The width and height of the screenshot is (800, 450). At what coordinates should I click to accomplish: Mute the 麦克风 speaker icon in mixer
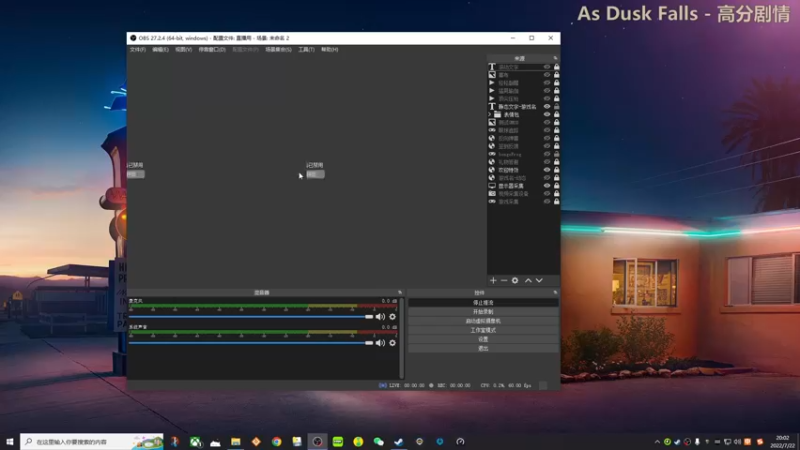point(380,317)
